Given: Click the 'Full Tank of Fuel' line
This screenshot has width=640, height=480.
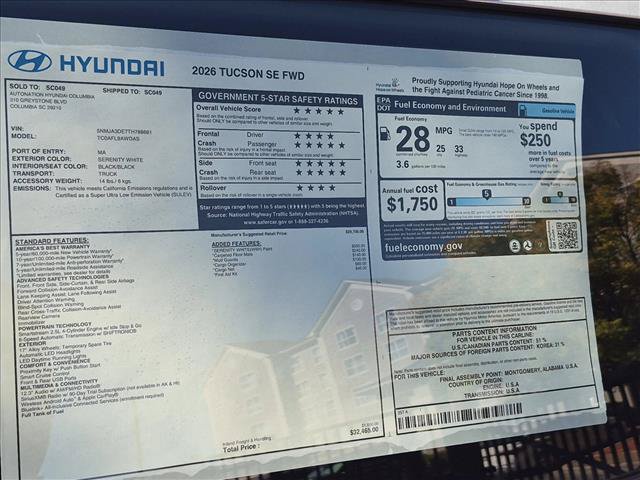Looking at the screenshot, I should click(42, 413).
